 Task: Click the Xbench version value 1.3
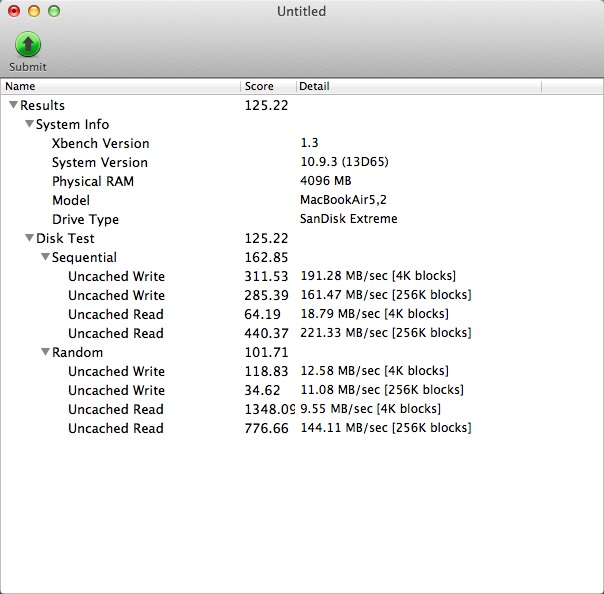pyautogui.click(x=309, y=143)
